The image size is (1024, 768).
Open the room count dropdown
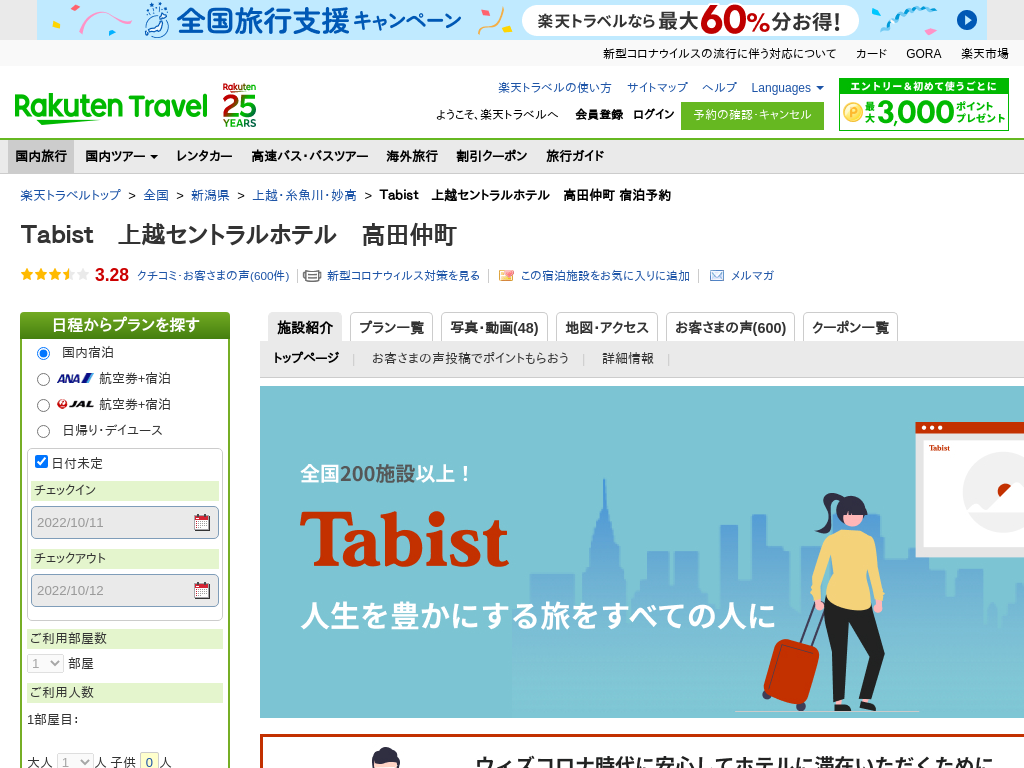tap(45, 664)
